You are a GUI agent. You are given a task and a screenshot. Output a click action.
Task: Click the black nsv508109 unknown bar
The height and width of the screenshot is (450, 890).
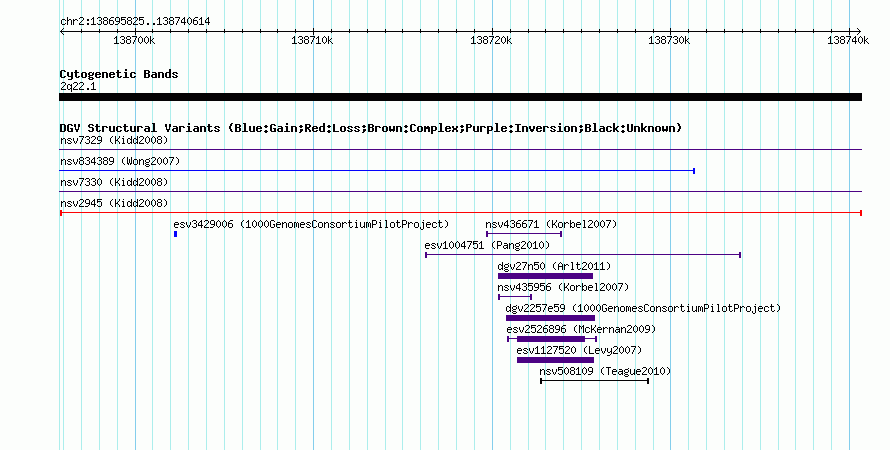coord(594,381)
